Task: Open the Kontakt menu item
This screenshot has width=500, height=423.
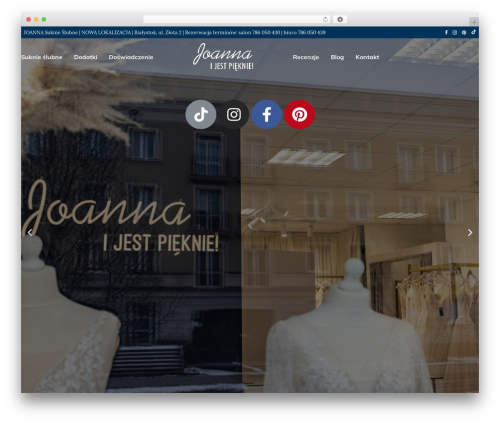Action: 367,57
